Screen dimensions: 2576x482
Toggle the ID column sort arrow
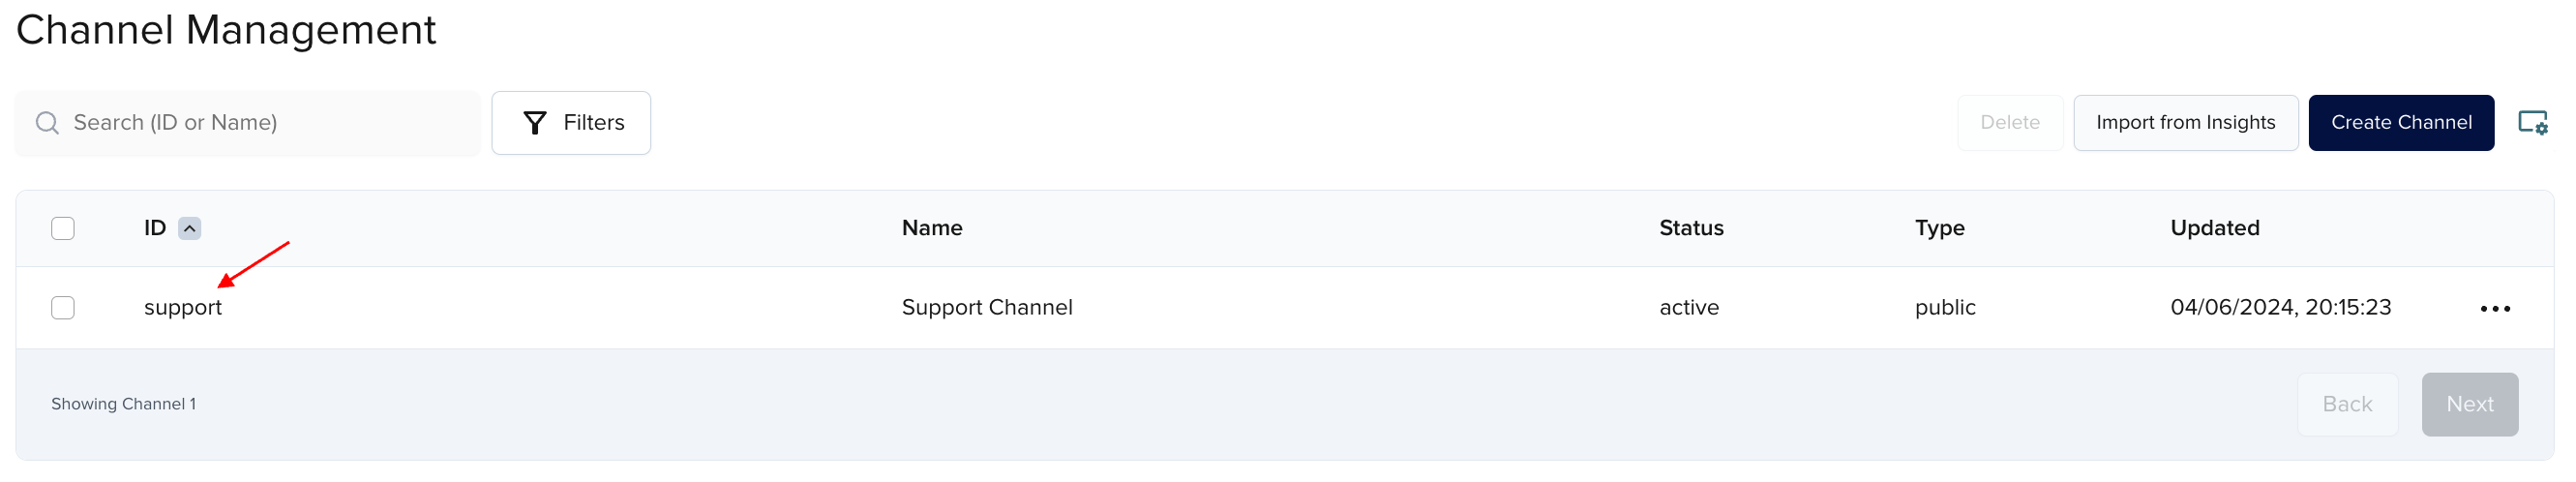coord(189,229)
